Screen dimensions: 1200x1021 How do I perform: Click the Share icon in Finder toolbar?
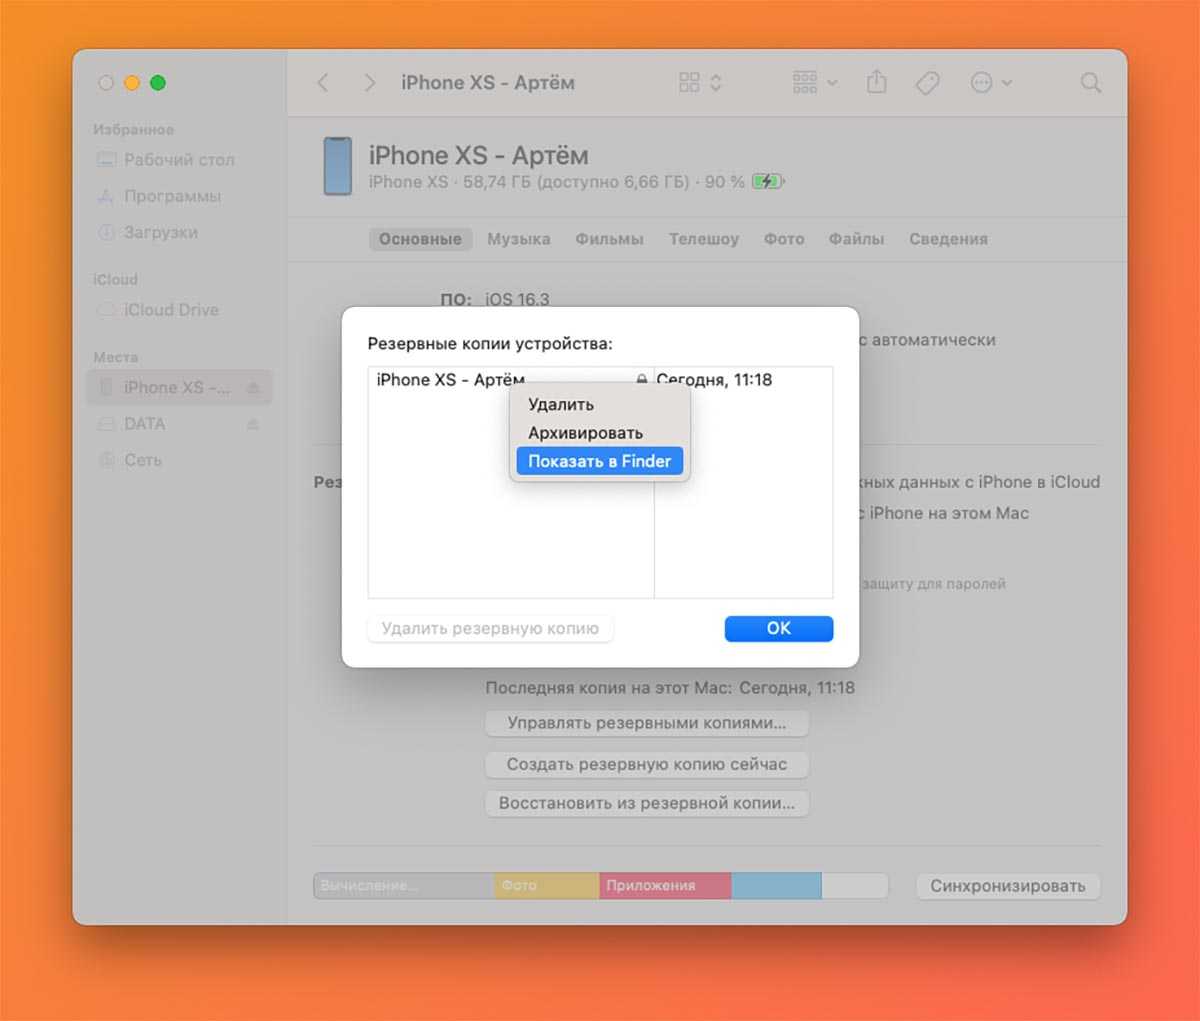coord(877,83)
